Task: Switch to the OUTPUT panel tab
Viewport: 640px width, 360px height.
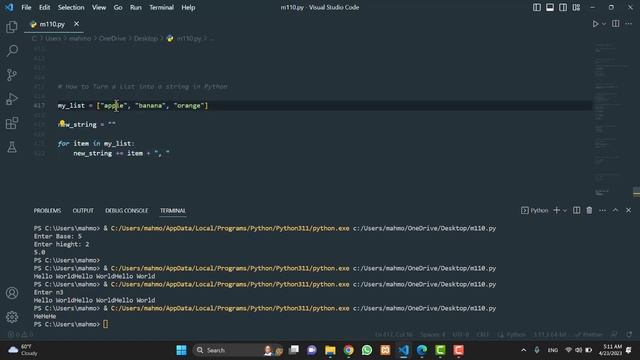Action: pos(83,211)
